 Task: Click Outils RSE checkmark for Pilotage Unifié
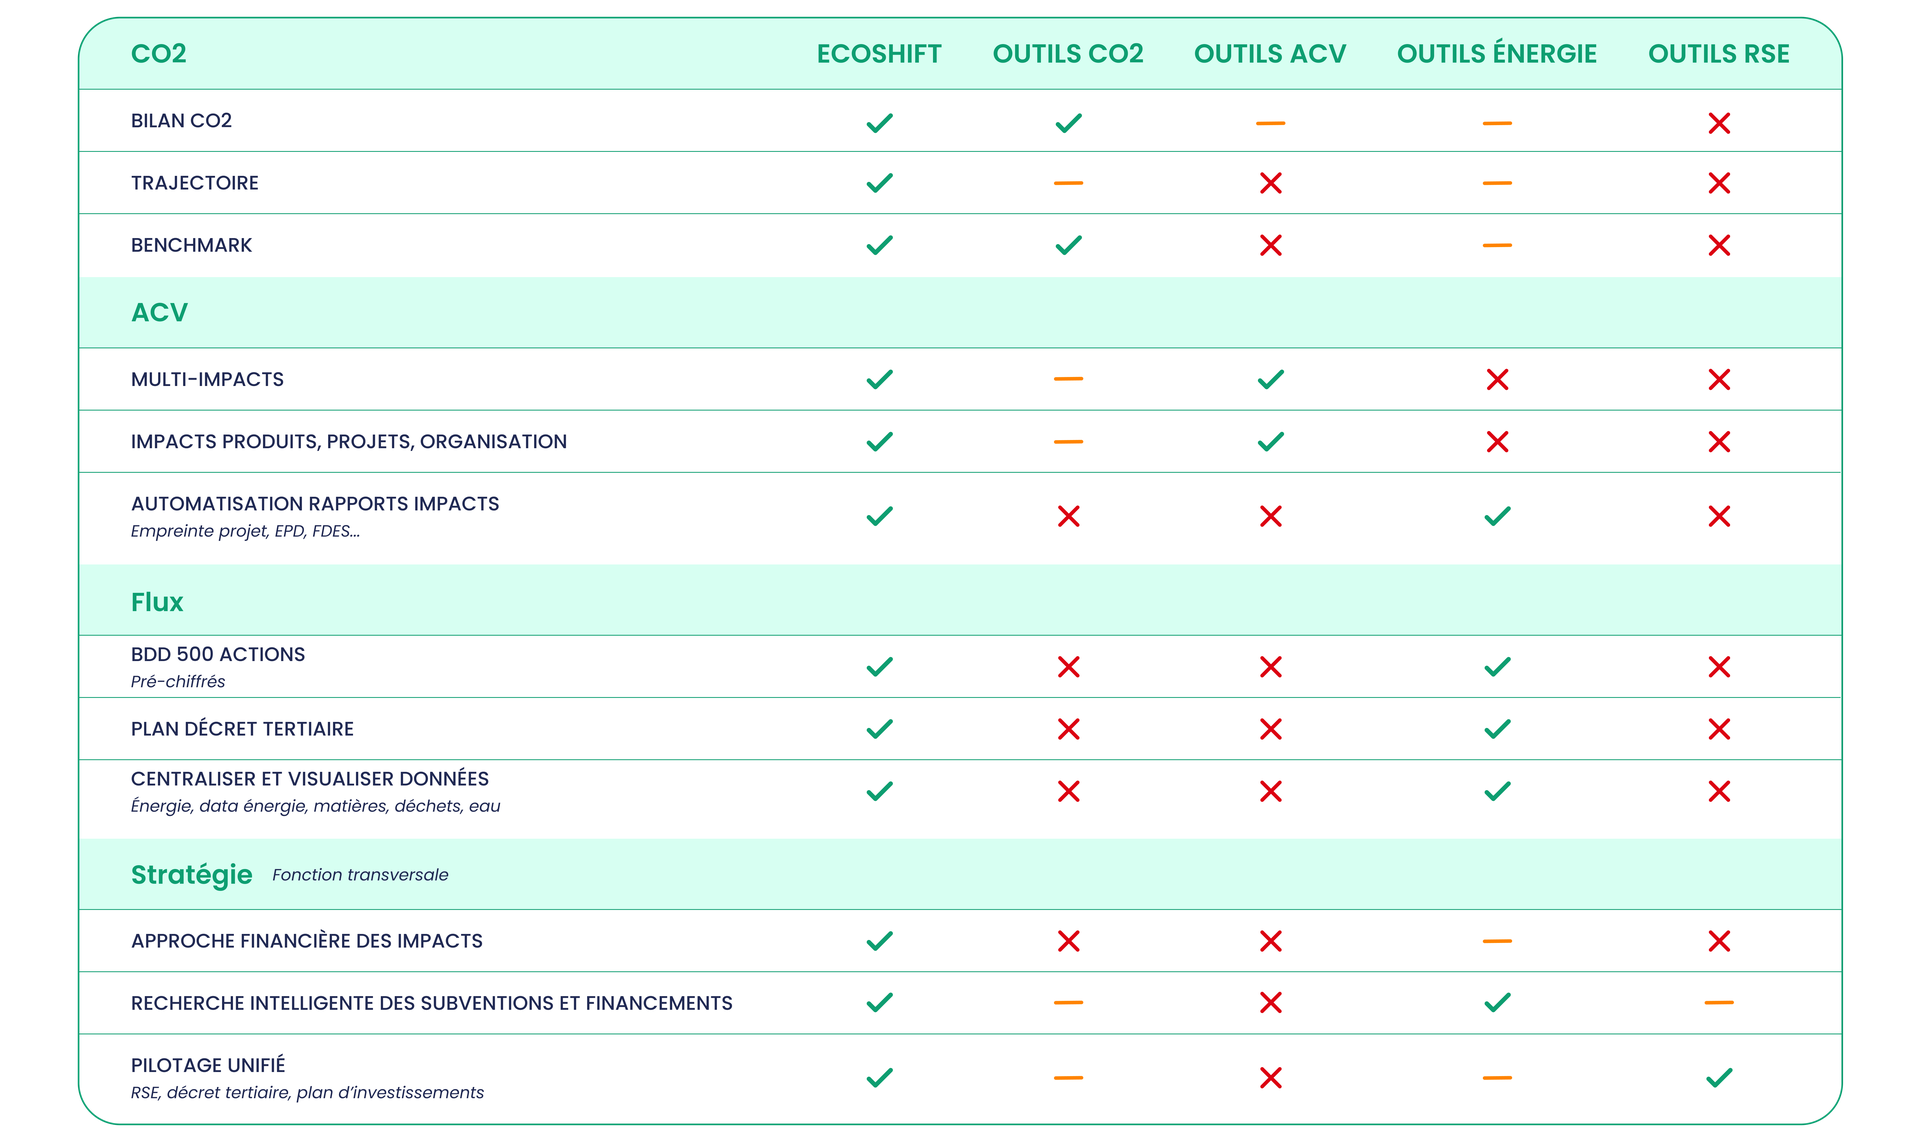tap(1719, 1077)
